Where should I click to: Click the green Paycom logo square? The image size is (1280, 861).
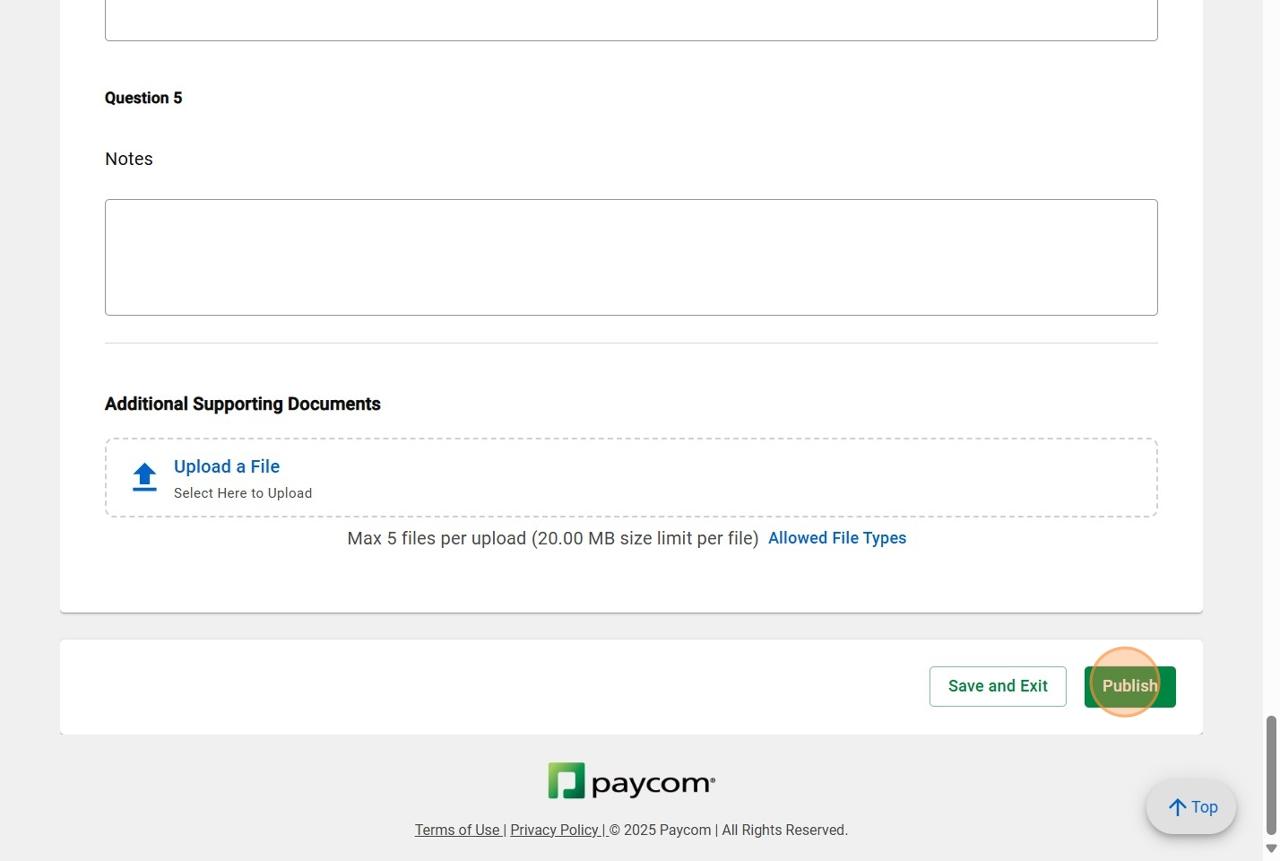click(x=566, y=781)
